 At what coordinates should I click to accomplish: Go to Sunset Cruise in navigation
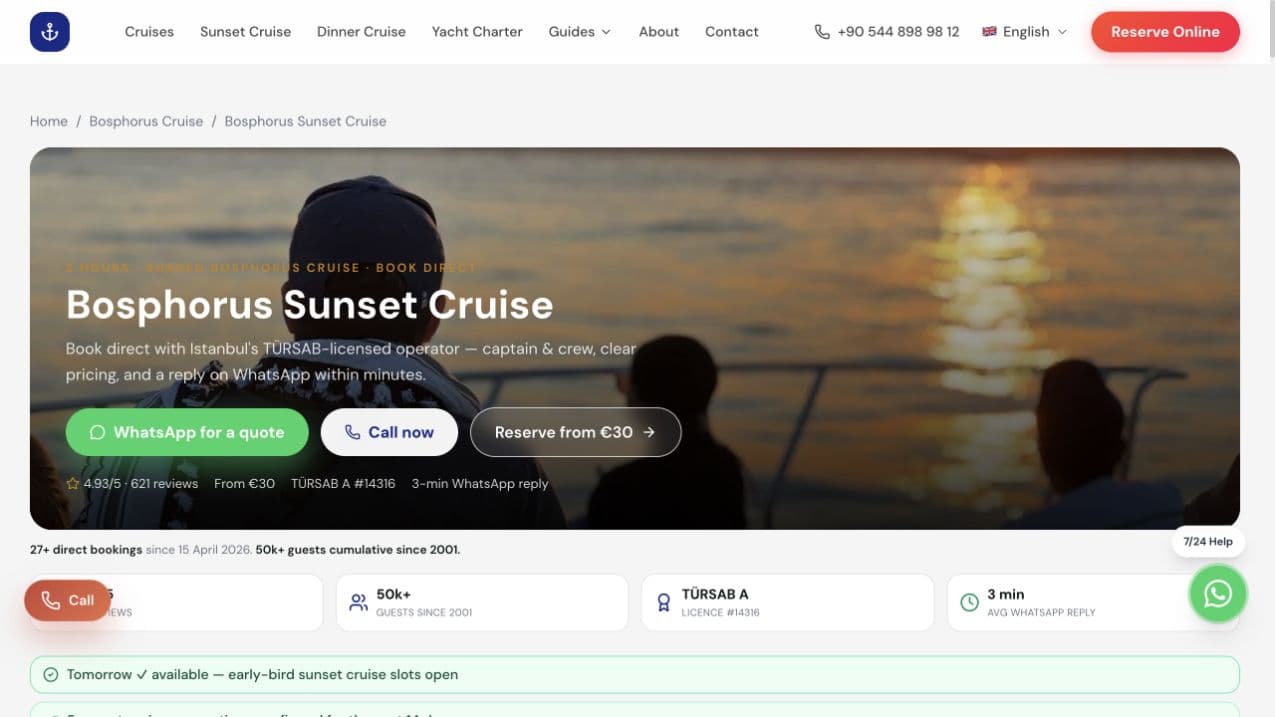pyautogui.click(x=245, y=32)
